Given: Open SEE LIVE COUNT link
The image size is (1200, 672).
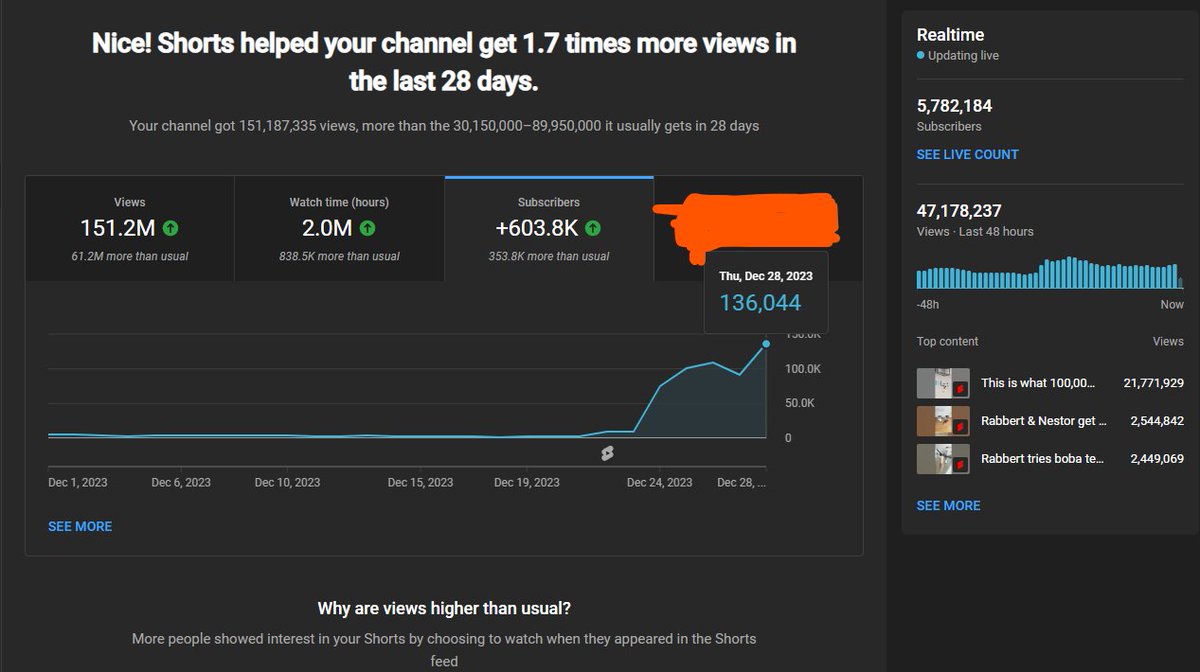Looking at the screenshot, I should [x=967, y=154].
